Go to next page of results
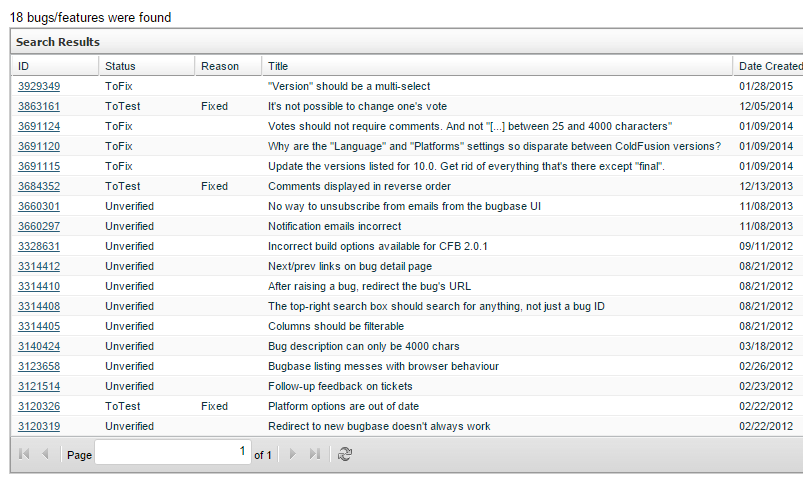The image size is (803, 477). [293, 454]
